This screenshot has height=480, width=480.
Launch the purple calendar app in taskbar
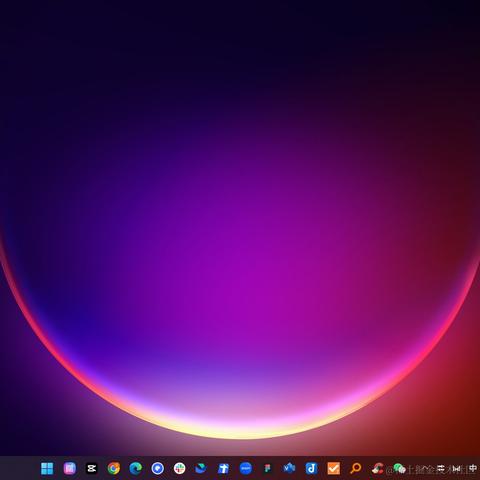pyautogui.click(x=69, y=468)
